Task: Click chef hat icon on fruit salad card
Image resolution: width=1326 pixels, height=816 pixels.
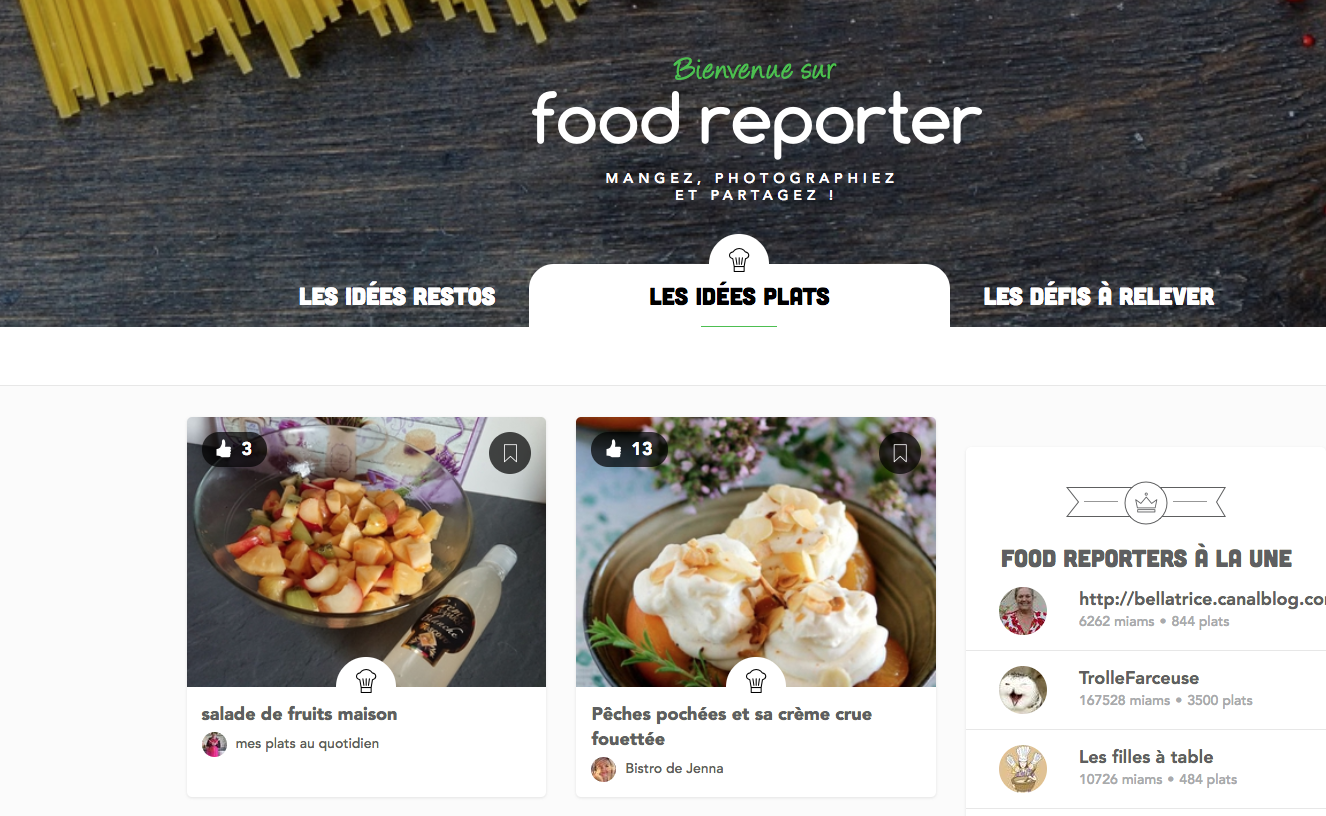Action: [366, 680]
